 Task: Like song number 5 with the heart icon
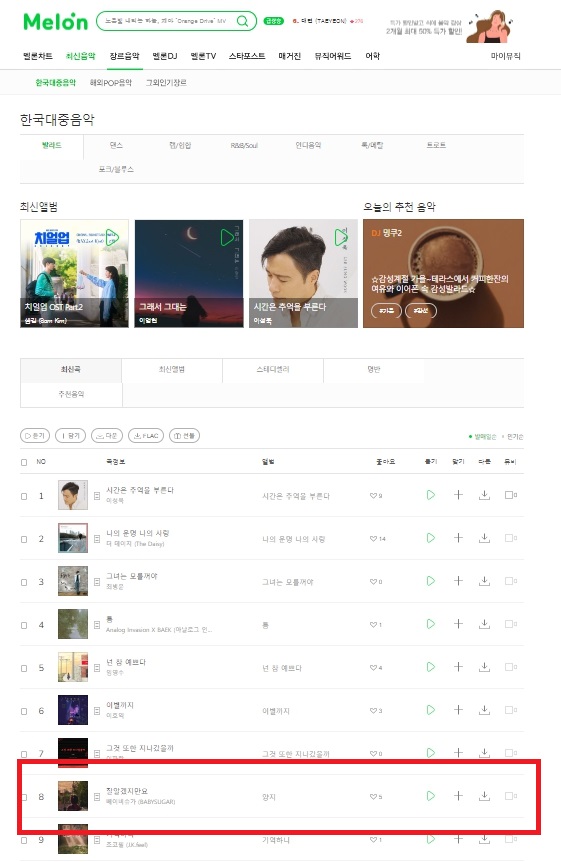(373, 667)
